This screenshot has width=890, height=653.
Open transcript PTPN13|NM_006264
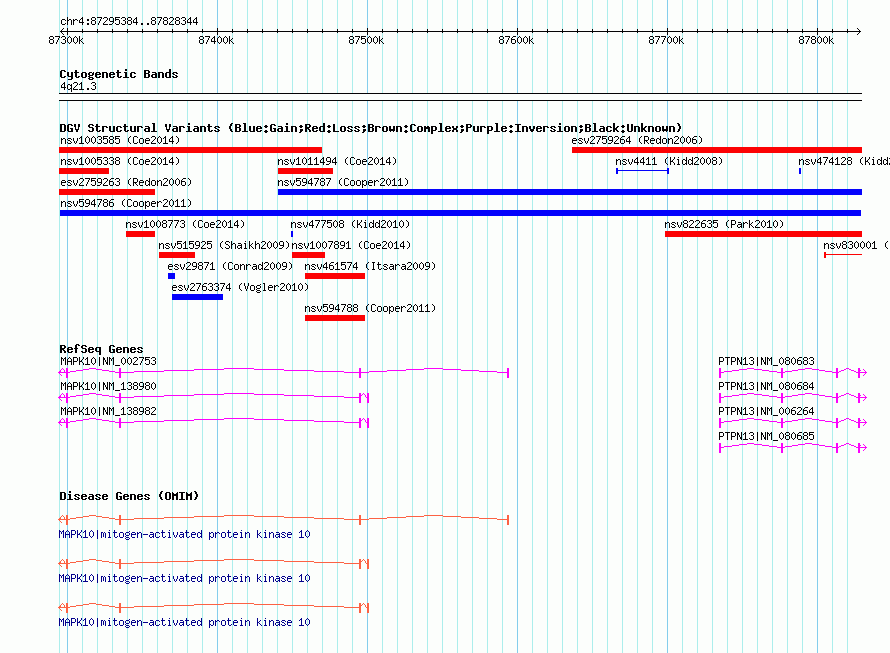point(766,411)
